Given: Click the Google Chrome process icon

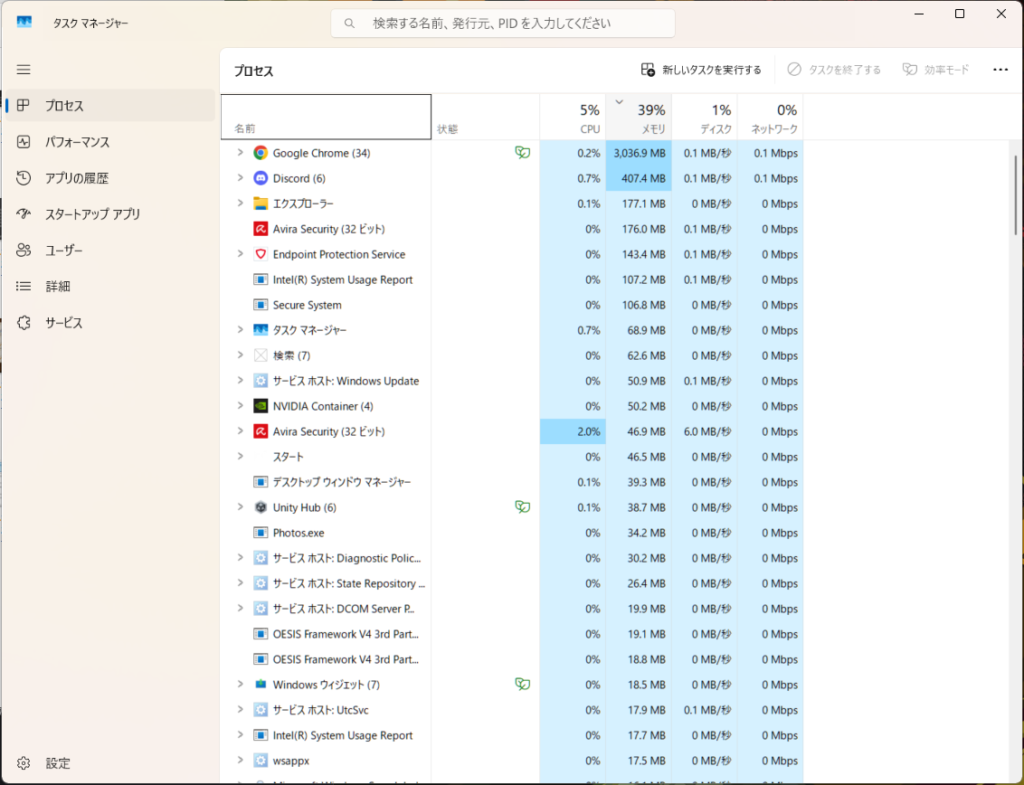Looking at the screenshot, I should 260,153.
